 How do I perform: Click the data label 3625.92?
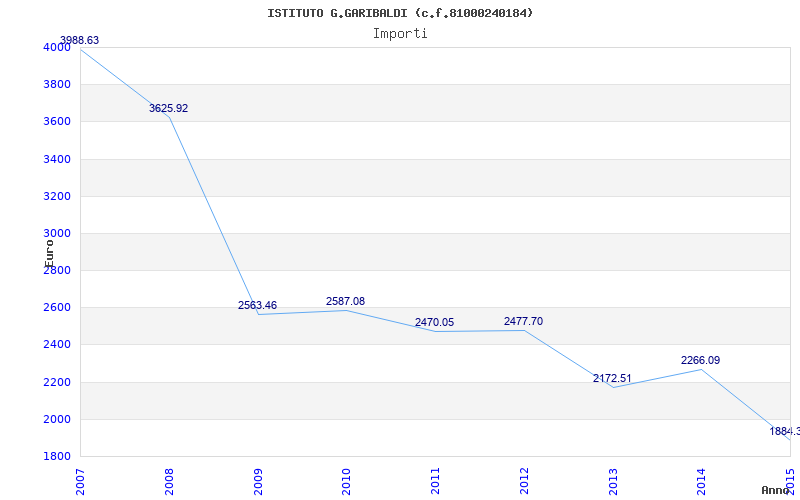click(168, 108)
